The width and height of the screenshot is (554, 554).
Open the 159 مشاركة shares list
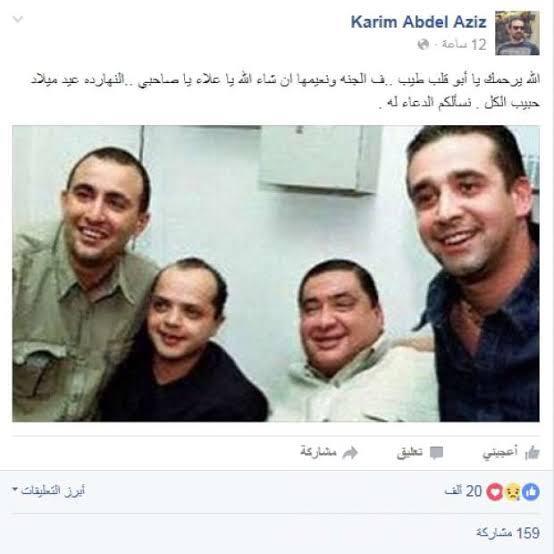pos(508,533)
